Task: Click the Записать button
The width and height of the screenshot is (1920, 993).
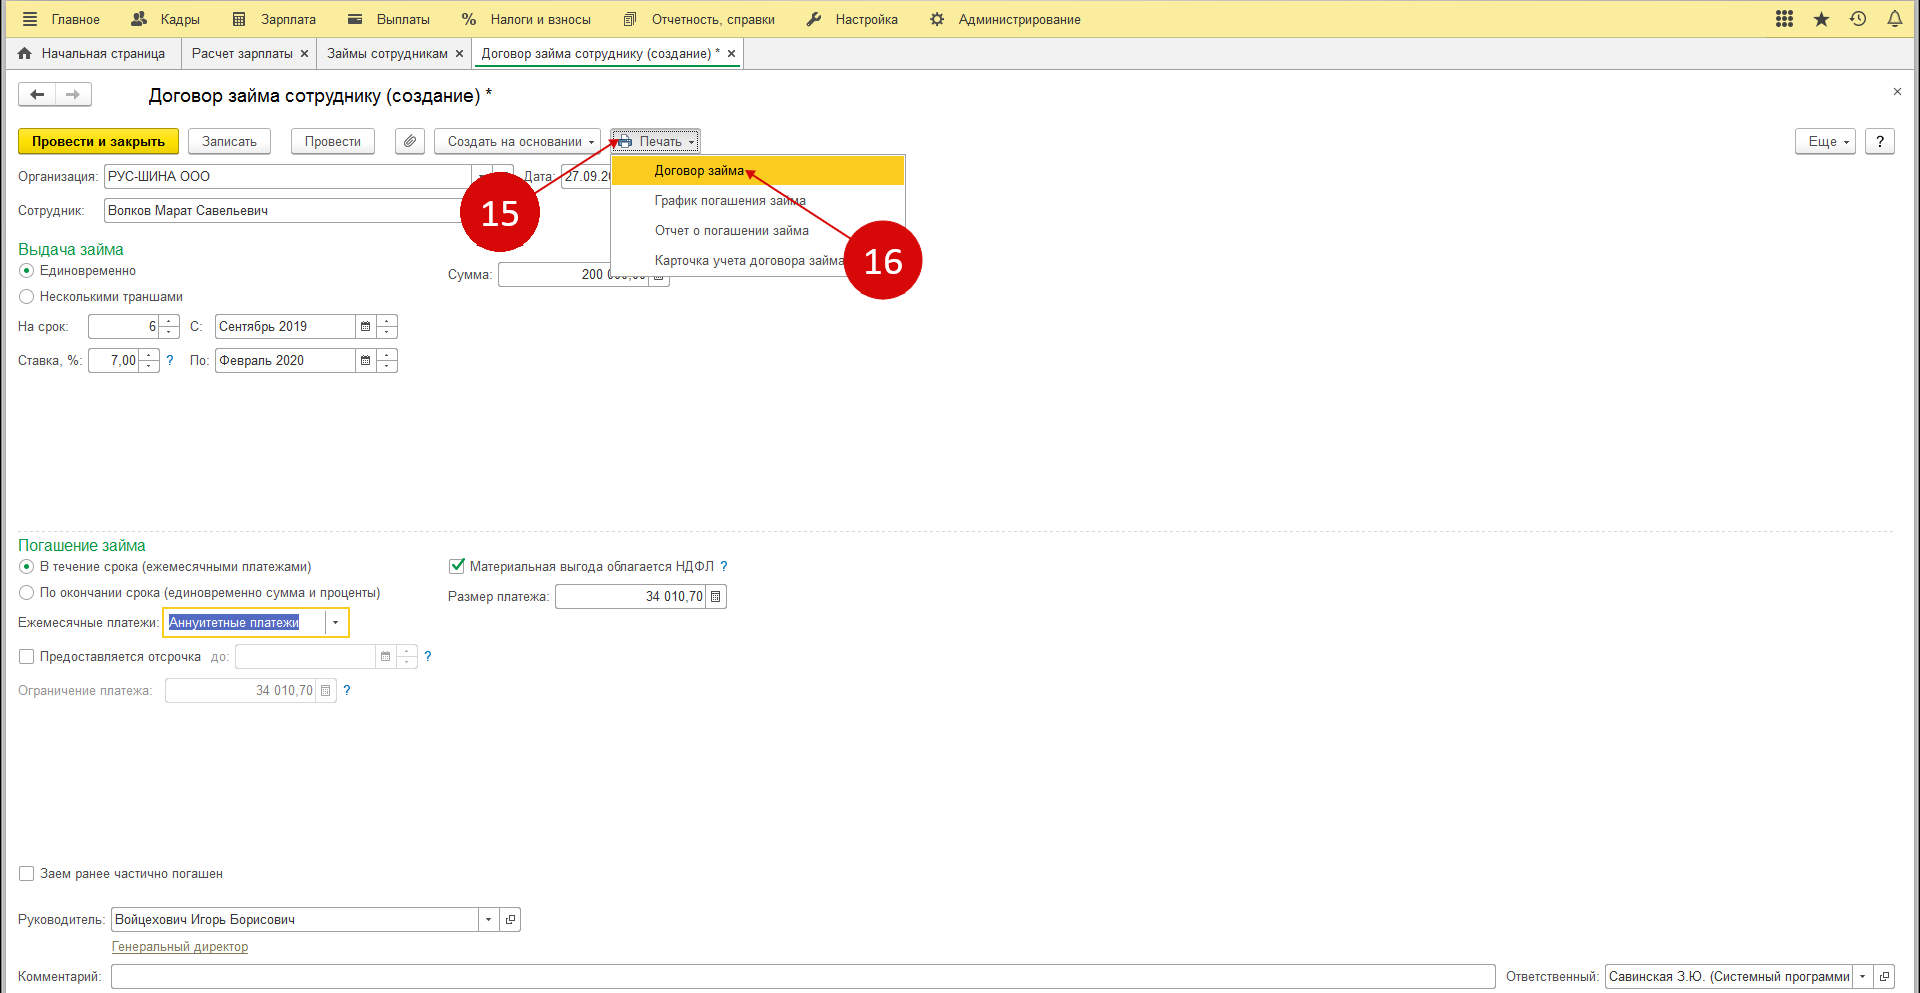Action: tap(229, 141)
